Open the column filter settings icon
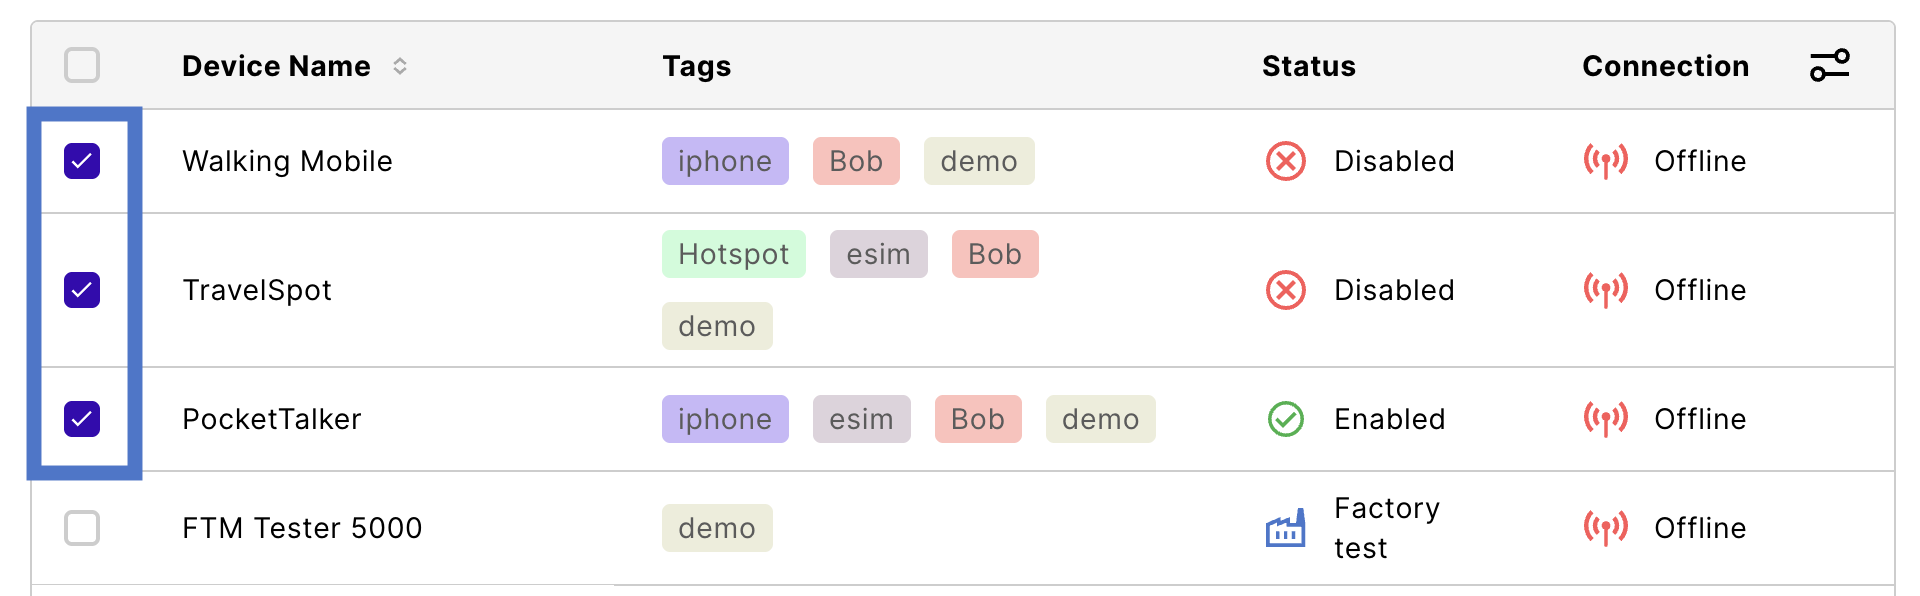 pyautogui.click(x=1829, y=66)
